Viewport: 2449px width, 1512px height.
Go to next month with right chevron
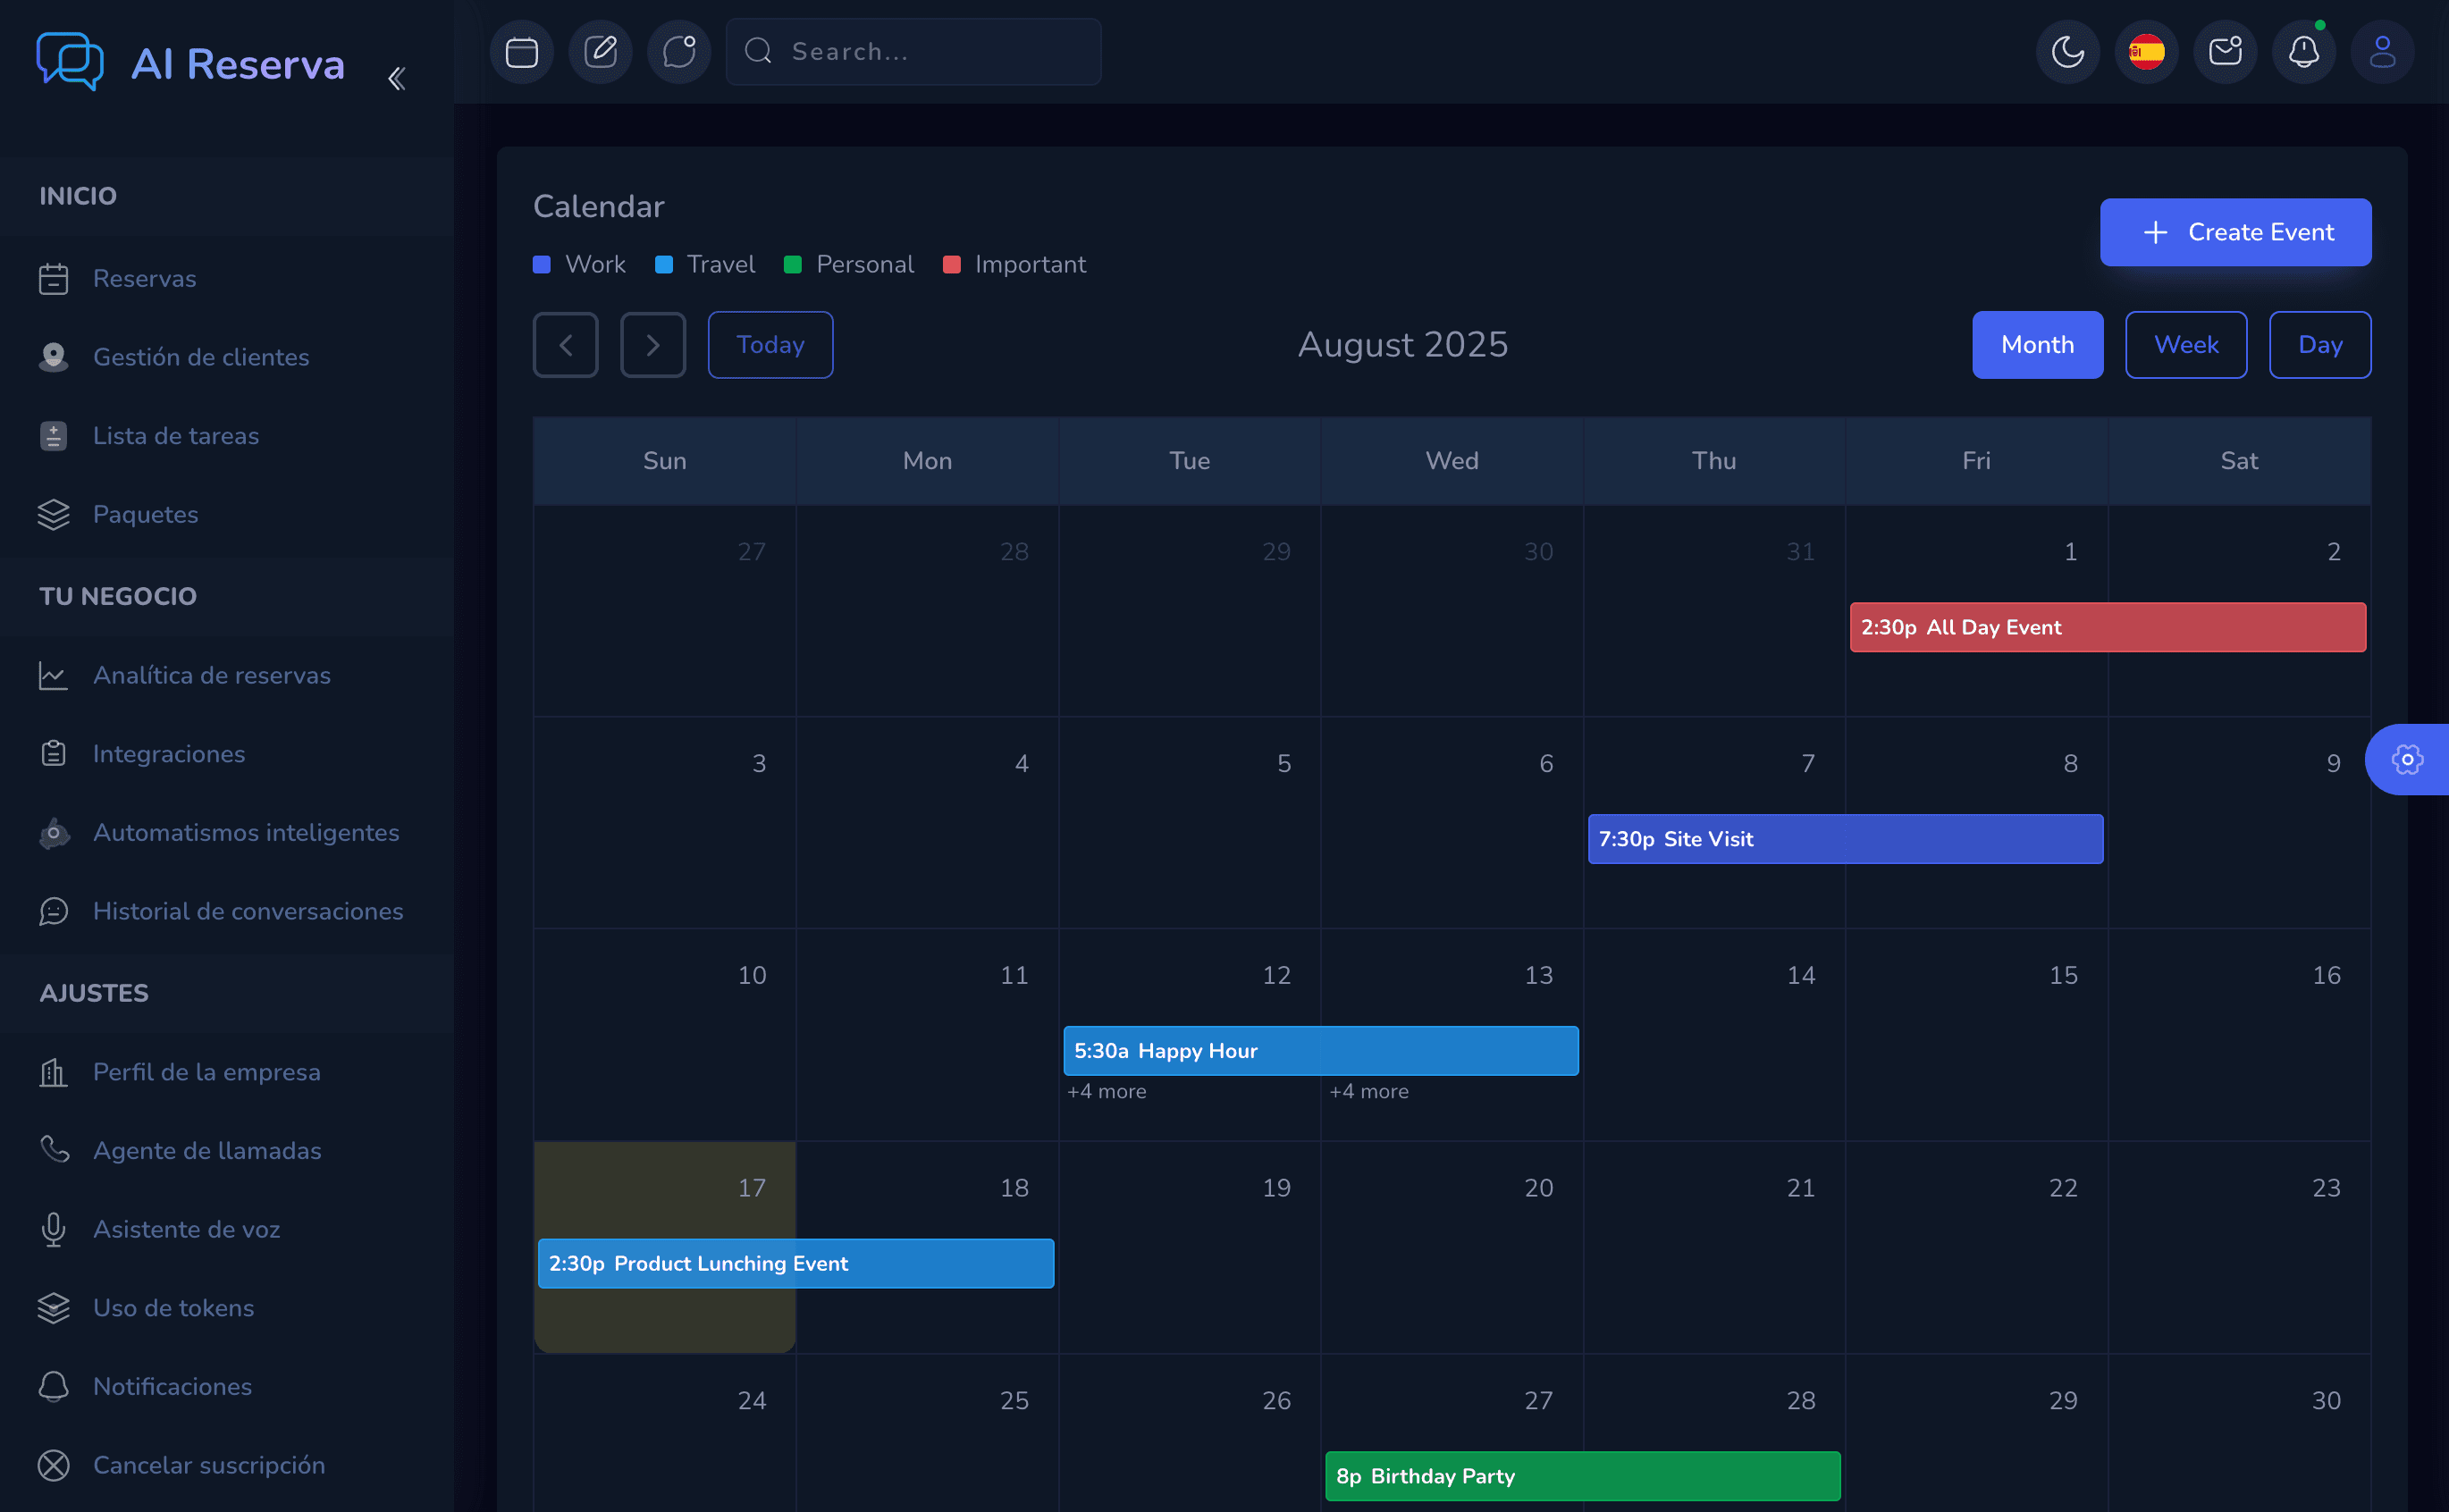coord(652,345)
